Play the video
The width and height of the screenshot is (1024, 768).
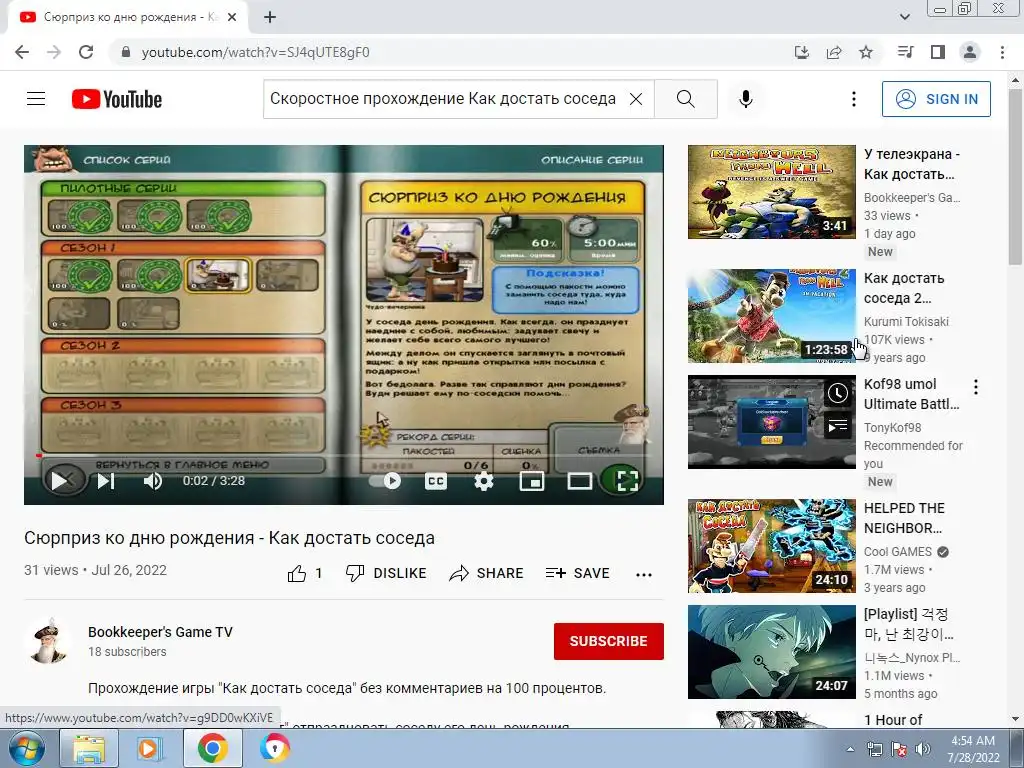pyautogui.click(x=59, y=481)
